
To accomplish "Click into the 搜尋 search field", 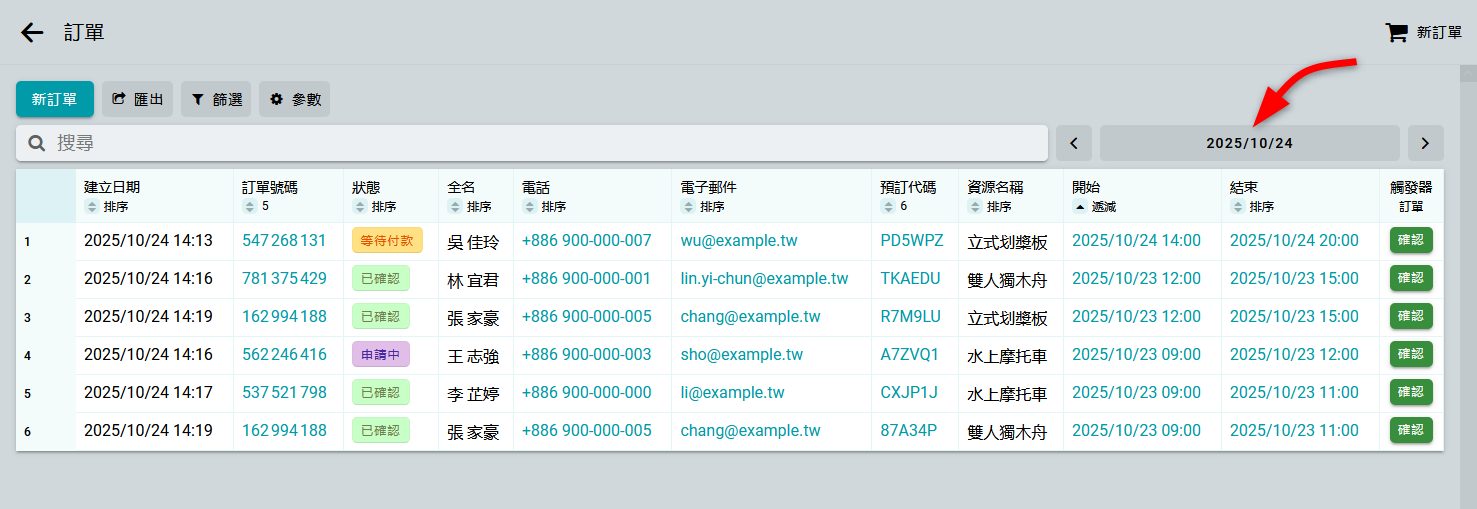I will coord(540,143).
